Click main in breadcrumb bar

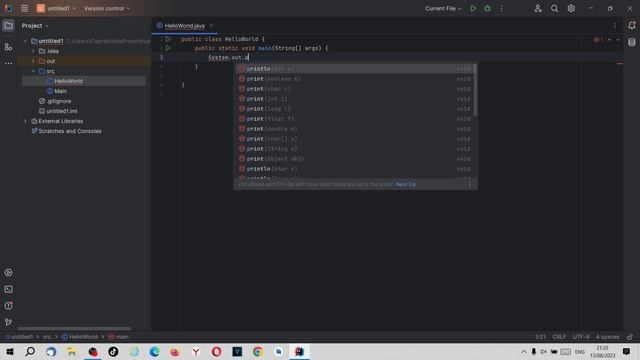click(x=118, y=337)
